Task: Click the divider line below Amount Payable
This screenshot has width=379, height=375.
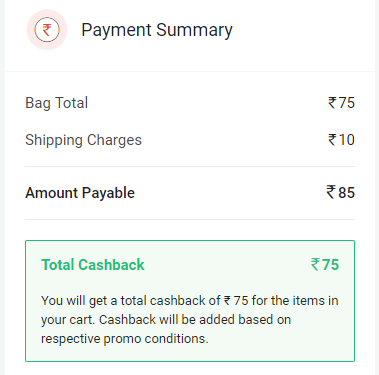Action: 190,219
